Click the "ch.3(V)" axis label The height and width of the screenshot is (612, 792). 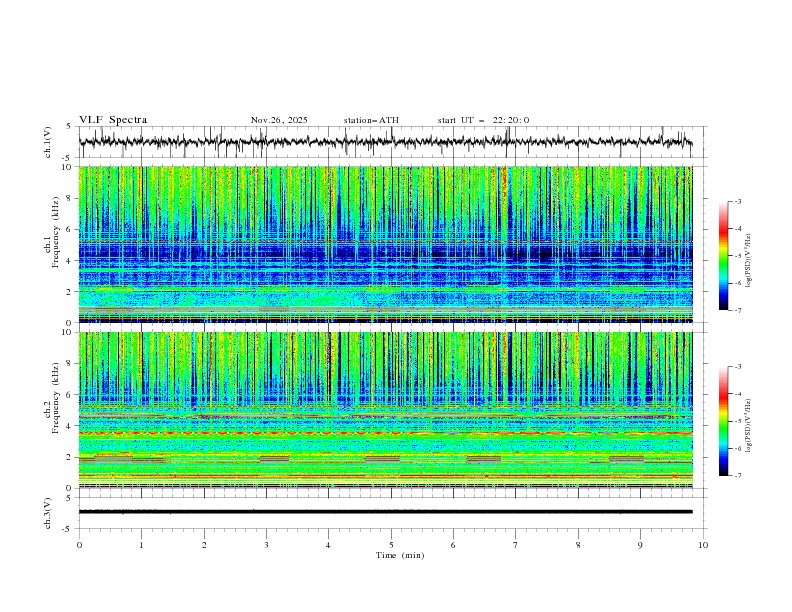click(x=48, y=513)
